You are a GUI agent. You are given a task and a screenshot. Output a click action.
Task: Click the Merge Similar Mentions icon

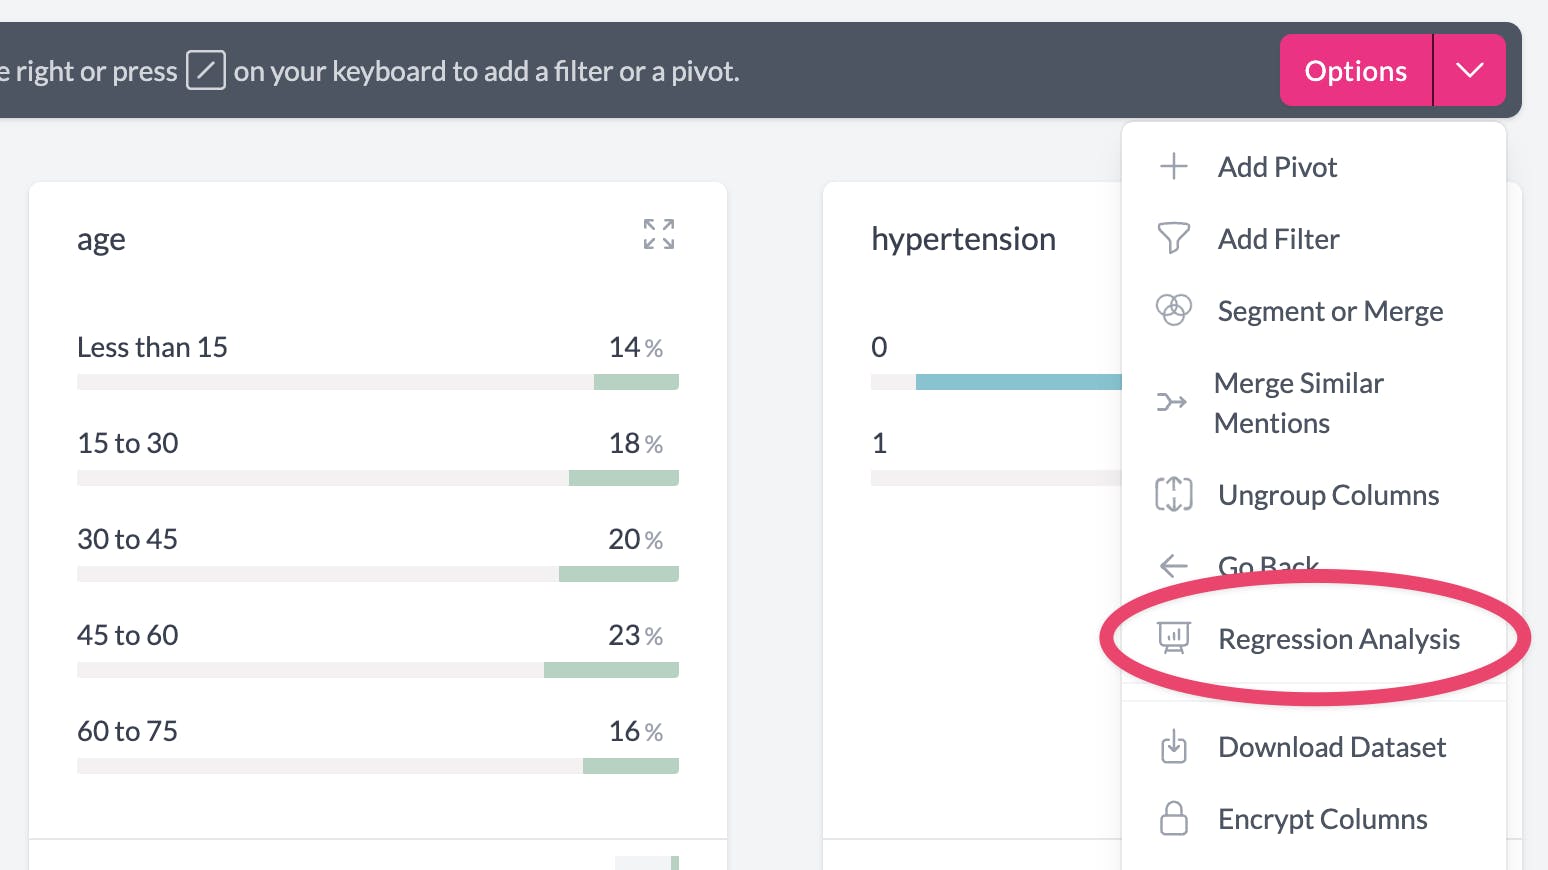coord(1171,403)
